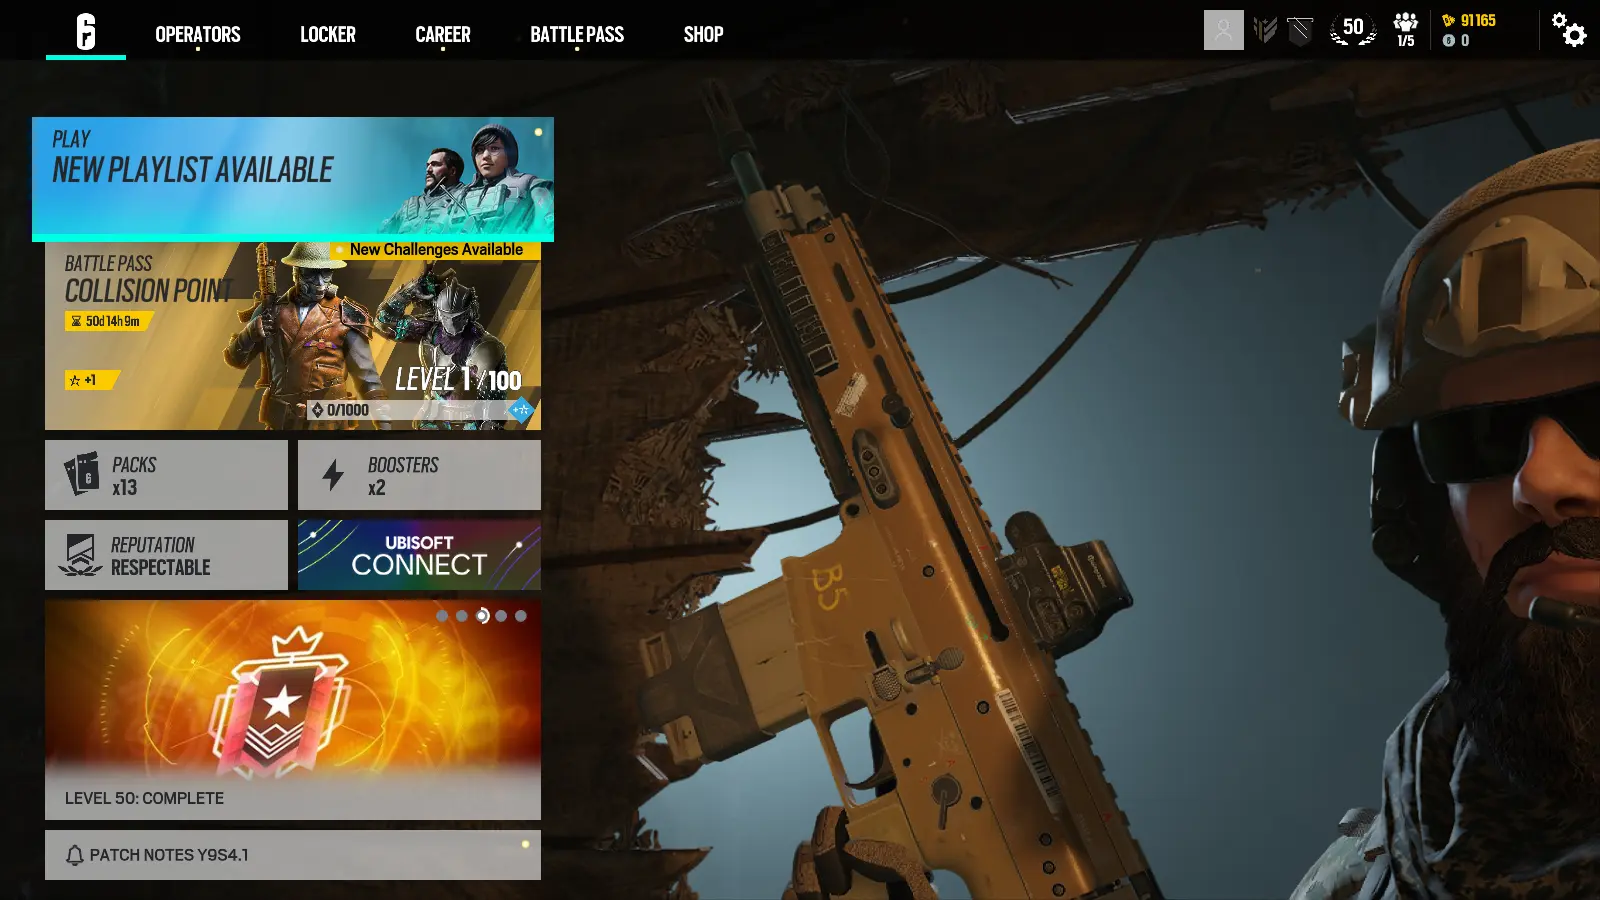The height and width of the screenshot is (900, 1600).
Task: Open settings via the gear icon
Action: point(1569,31)
